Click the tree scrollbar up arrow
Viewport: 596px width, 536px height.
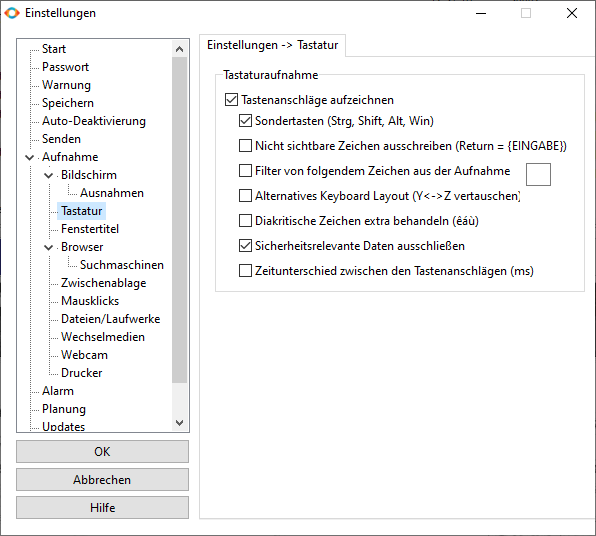point(179,49)
